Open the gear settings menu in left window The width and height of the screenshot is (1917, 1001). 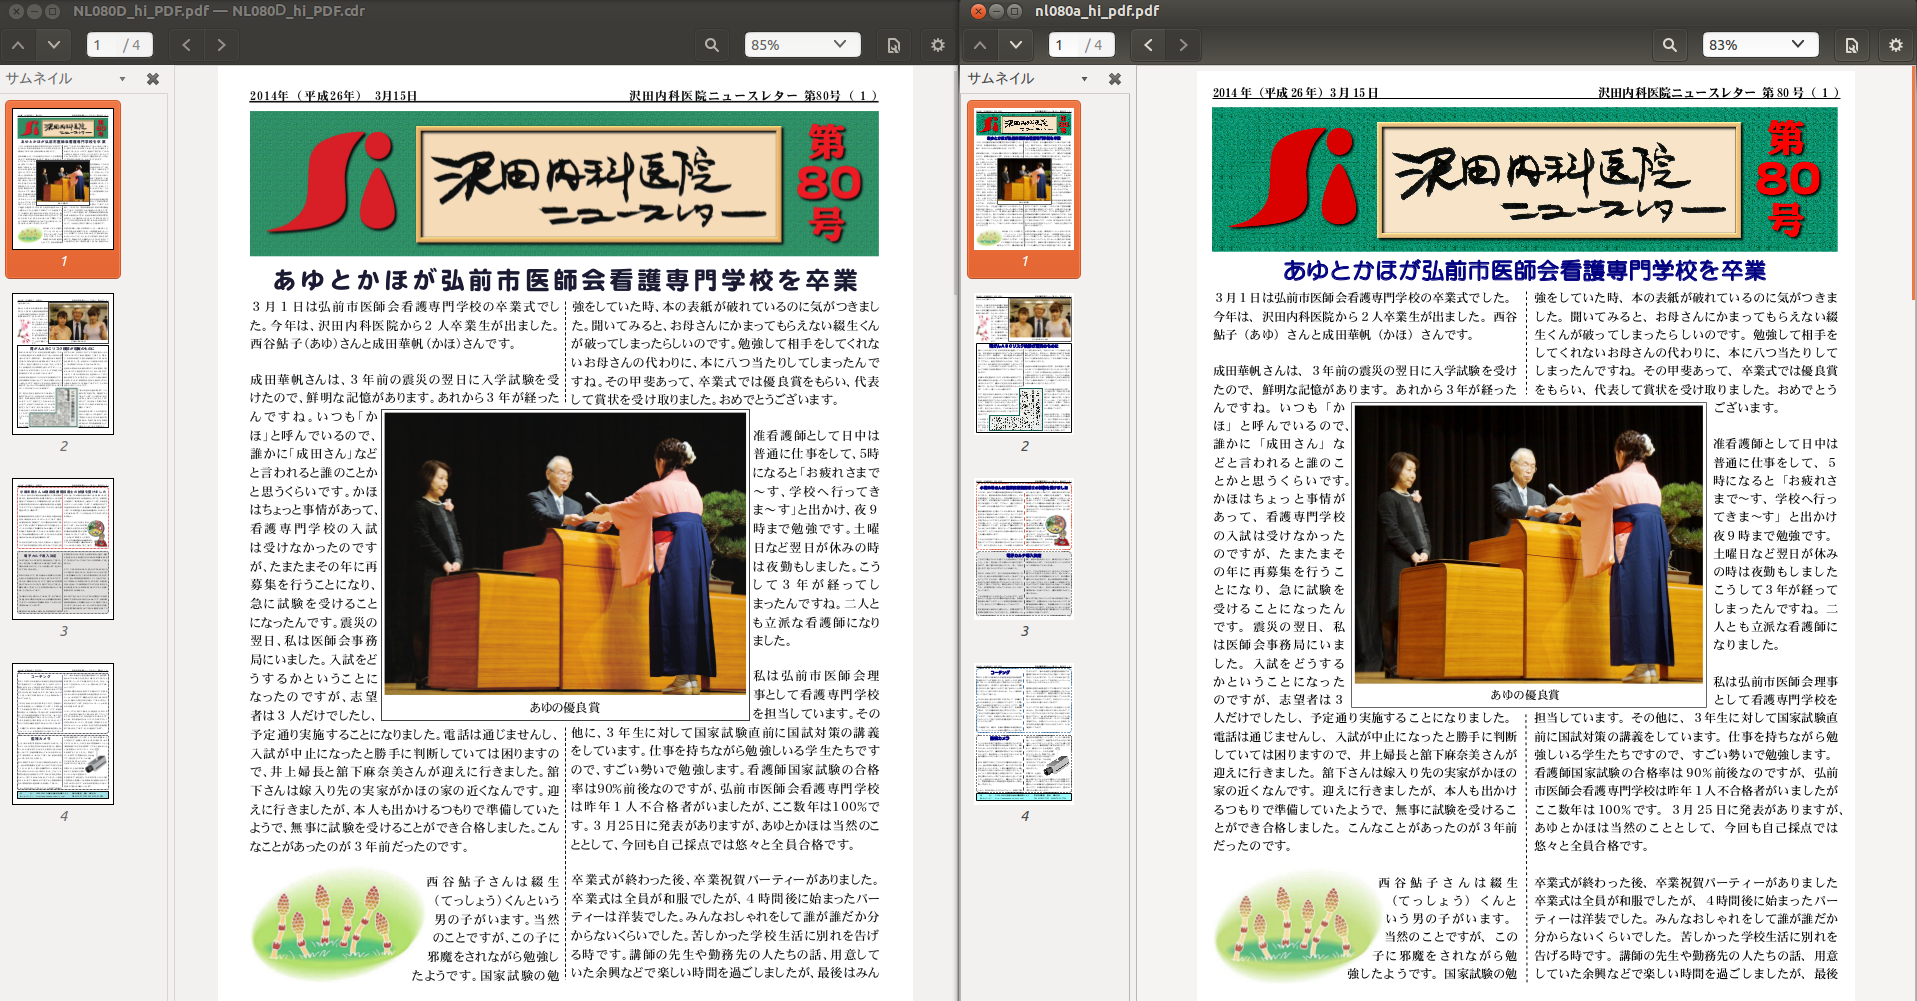(x=937, y=45)
